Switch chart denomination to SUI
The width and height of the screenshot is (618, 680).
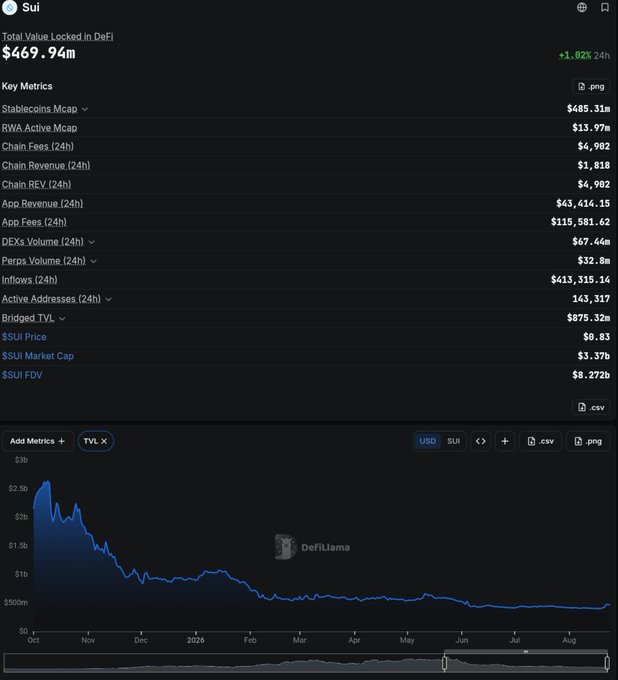453,441
